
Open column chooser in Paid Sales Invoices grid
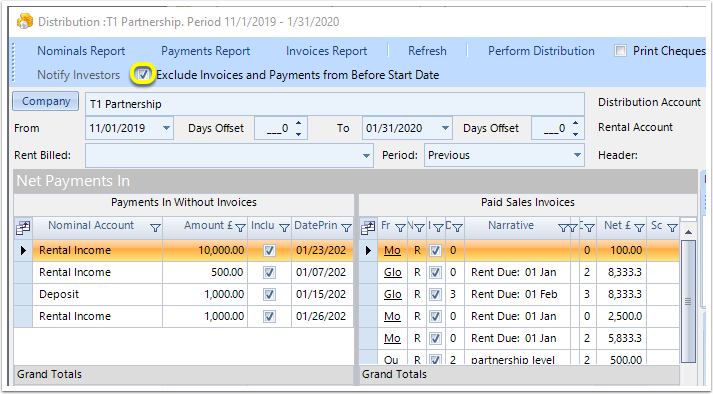click(368, 227)
